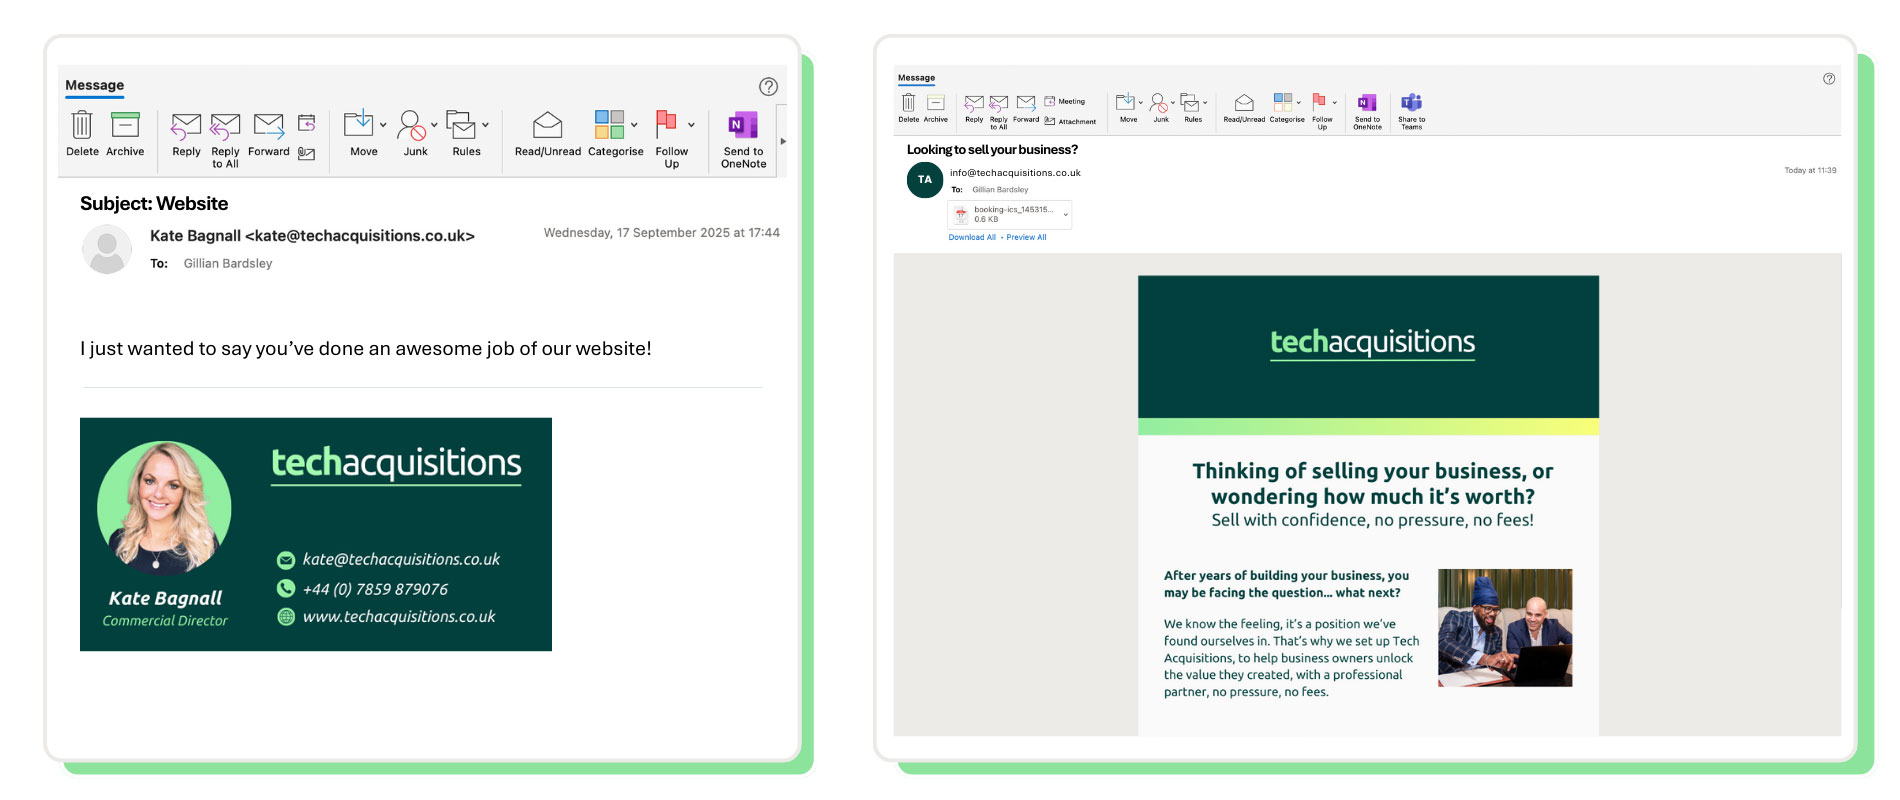Open Categorise color squares in Website email
1900x800 pixels.
point(609,125)
